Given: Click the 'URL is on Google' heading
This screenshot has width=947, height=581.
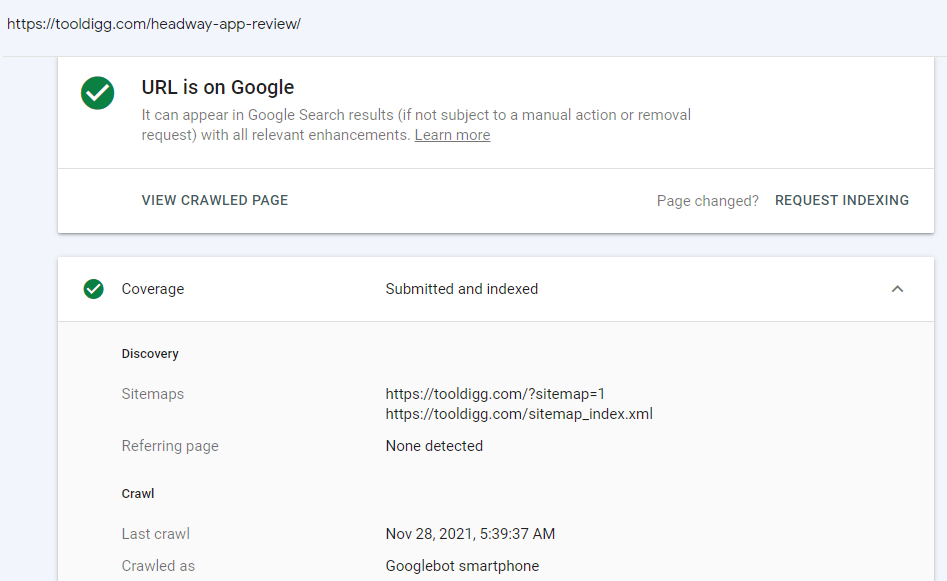Looking at the screenshot, I should pyautogui.click(x=217, y=87).
